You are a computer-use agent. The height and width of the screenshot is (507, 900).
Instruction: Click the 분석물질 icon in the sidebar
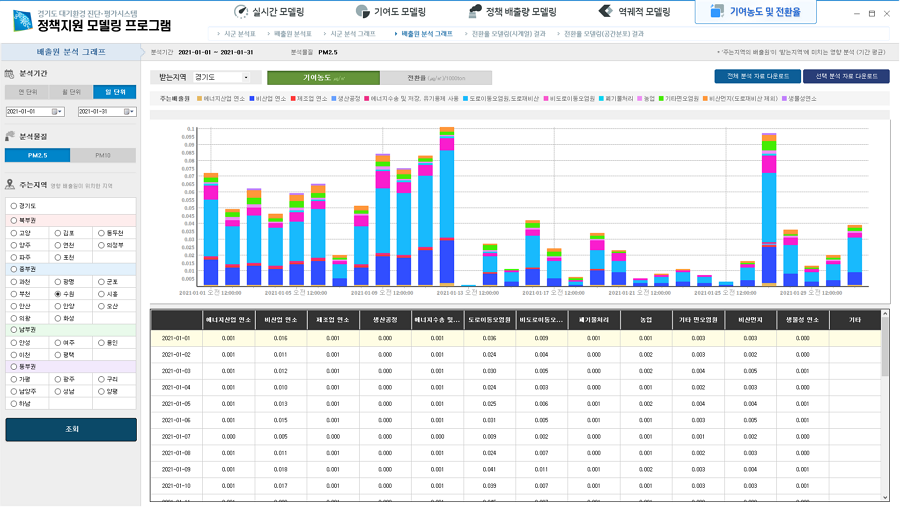pos(11,136)
